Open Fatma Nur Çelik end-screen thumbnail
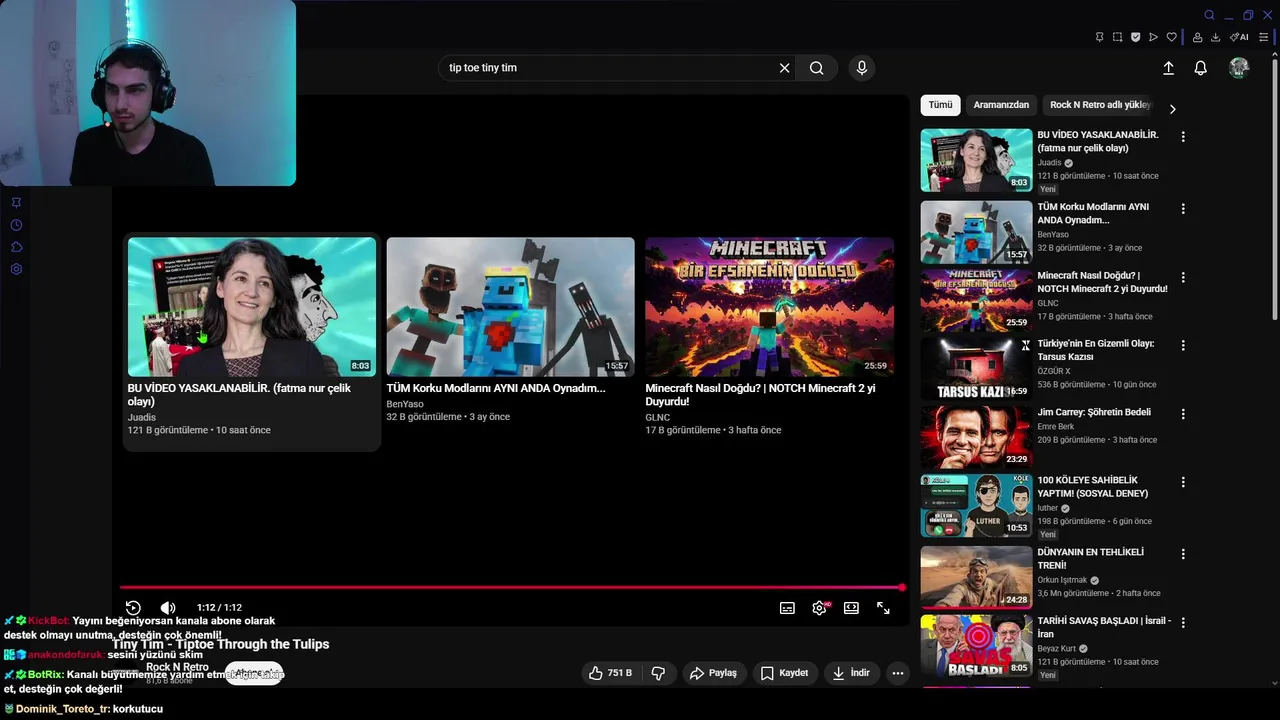 [252, 306]
